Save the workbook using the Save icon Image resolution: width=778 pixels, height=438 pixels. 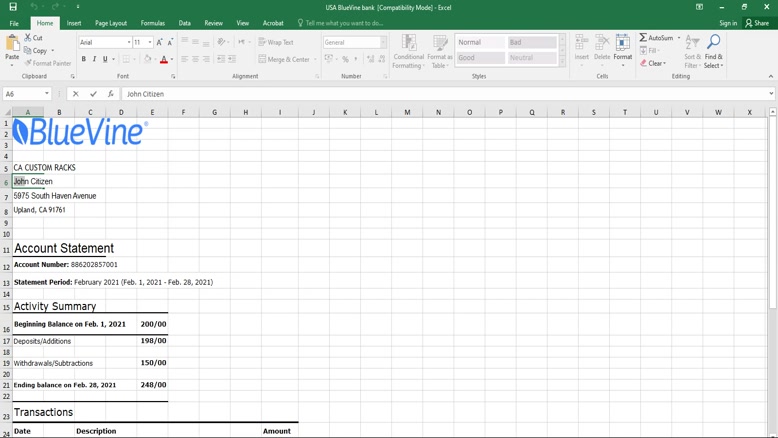13,7
